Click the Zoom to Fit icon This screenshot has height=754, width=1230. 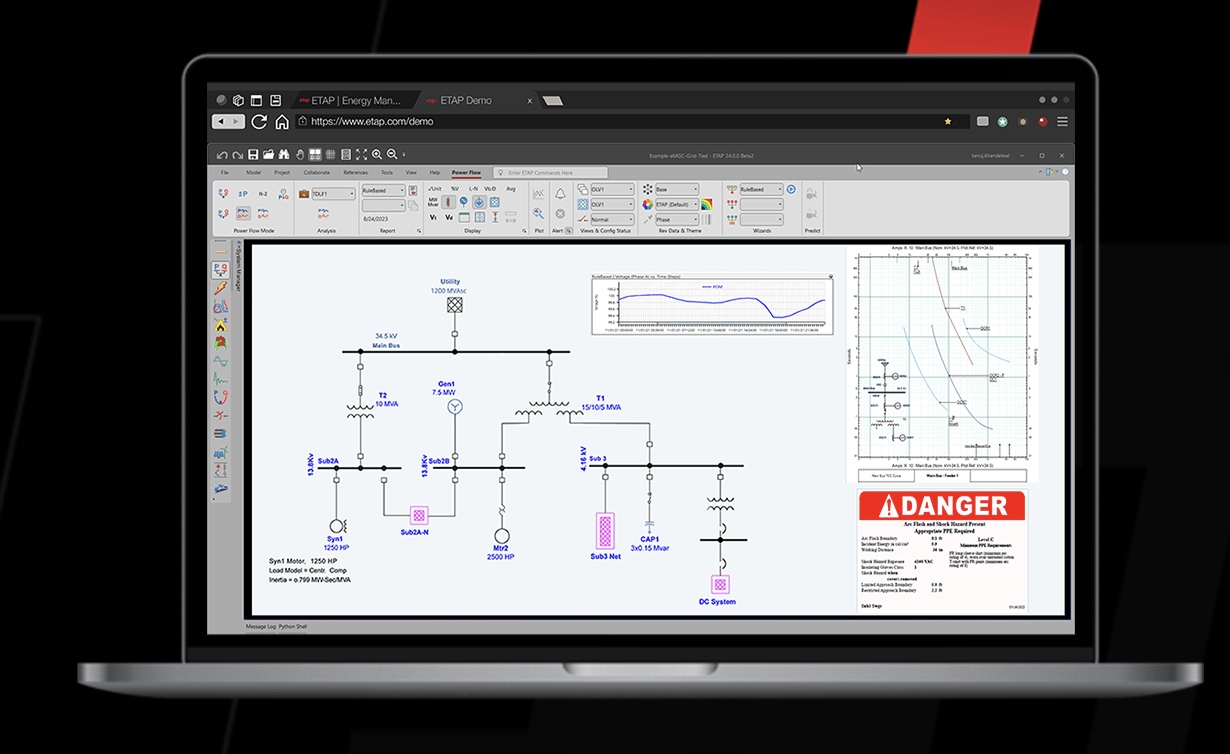(361, 154)
